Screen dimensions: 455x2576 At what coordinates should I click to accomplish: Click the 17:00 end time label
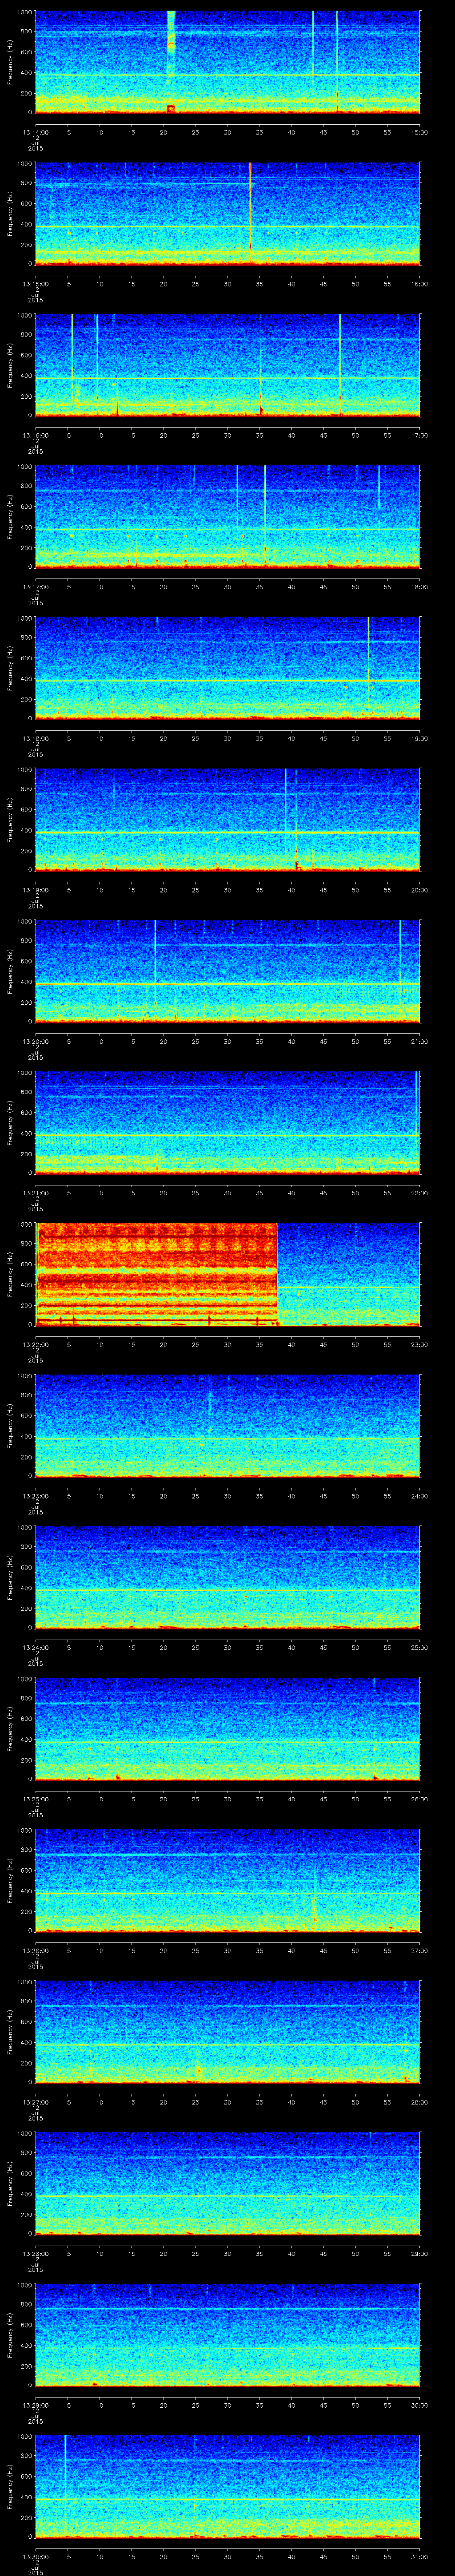tap(420, 435)
